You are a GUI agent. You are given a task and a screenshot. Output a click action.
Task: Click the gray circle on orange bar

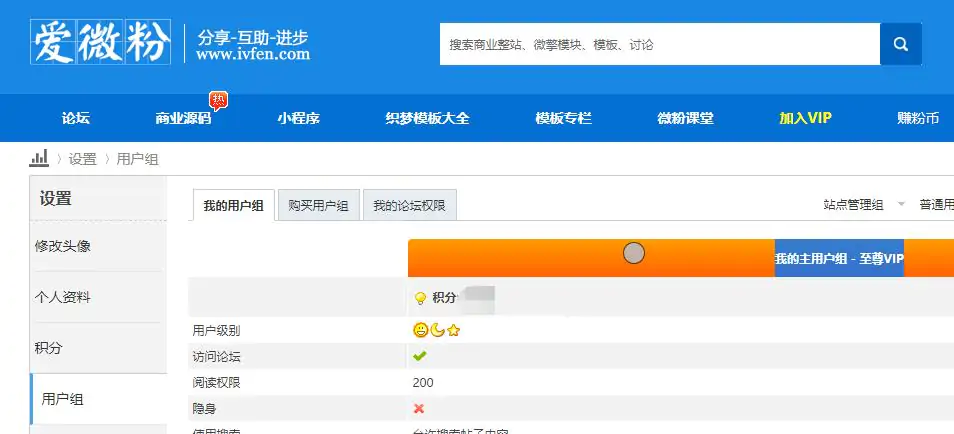click(634, 253)
